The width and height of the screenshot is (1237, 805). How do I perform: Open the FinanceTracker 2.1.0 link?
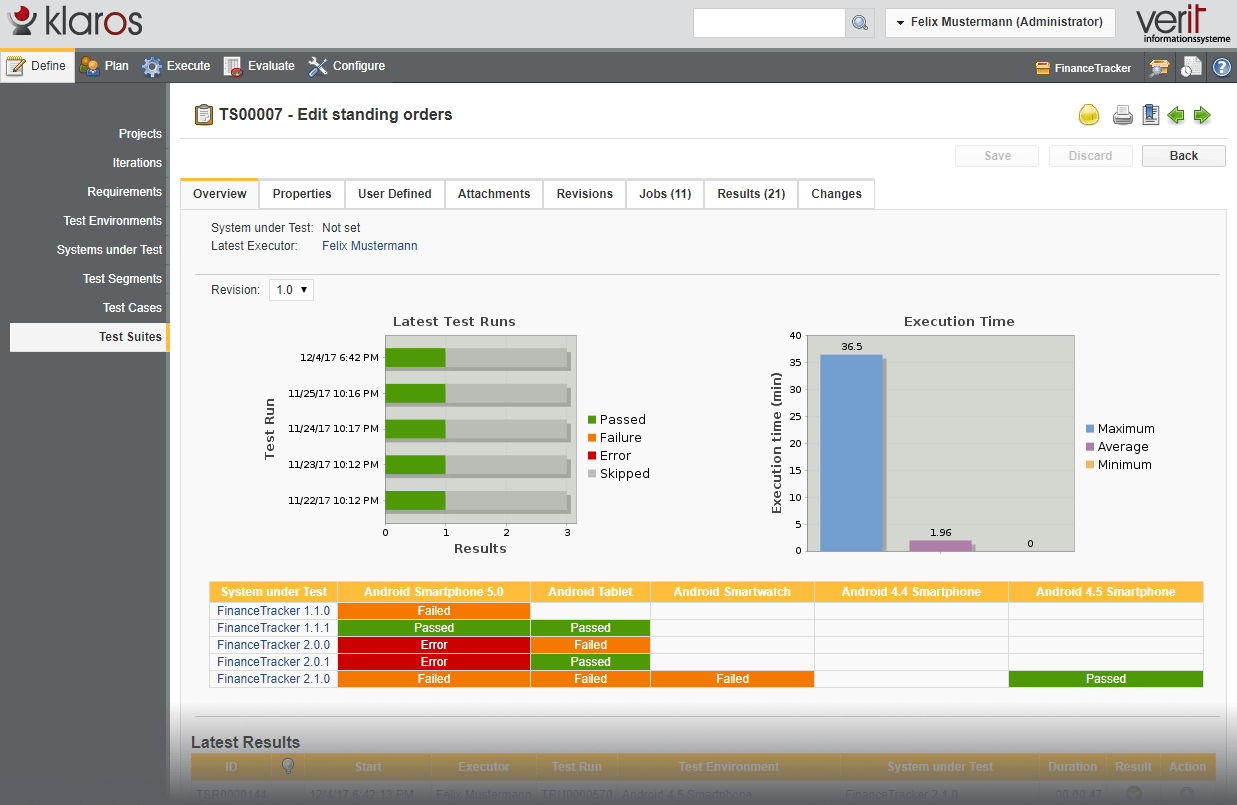click(x=273, y=679)
